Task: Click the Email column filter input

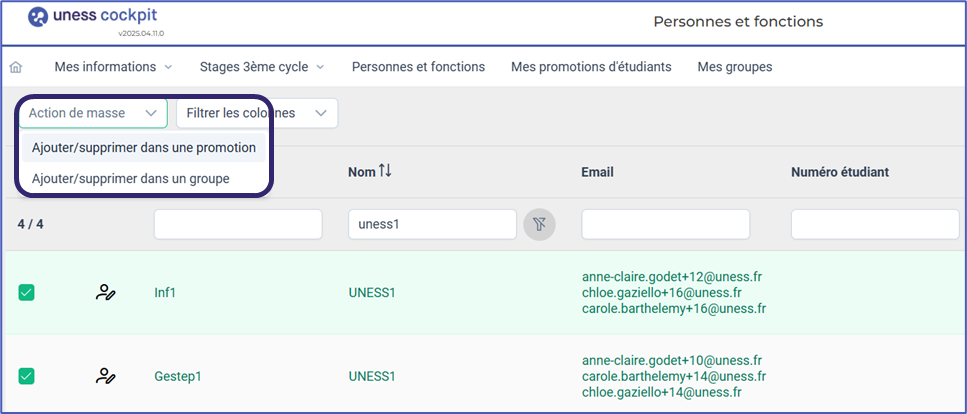Action: [665, 225]
